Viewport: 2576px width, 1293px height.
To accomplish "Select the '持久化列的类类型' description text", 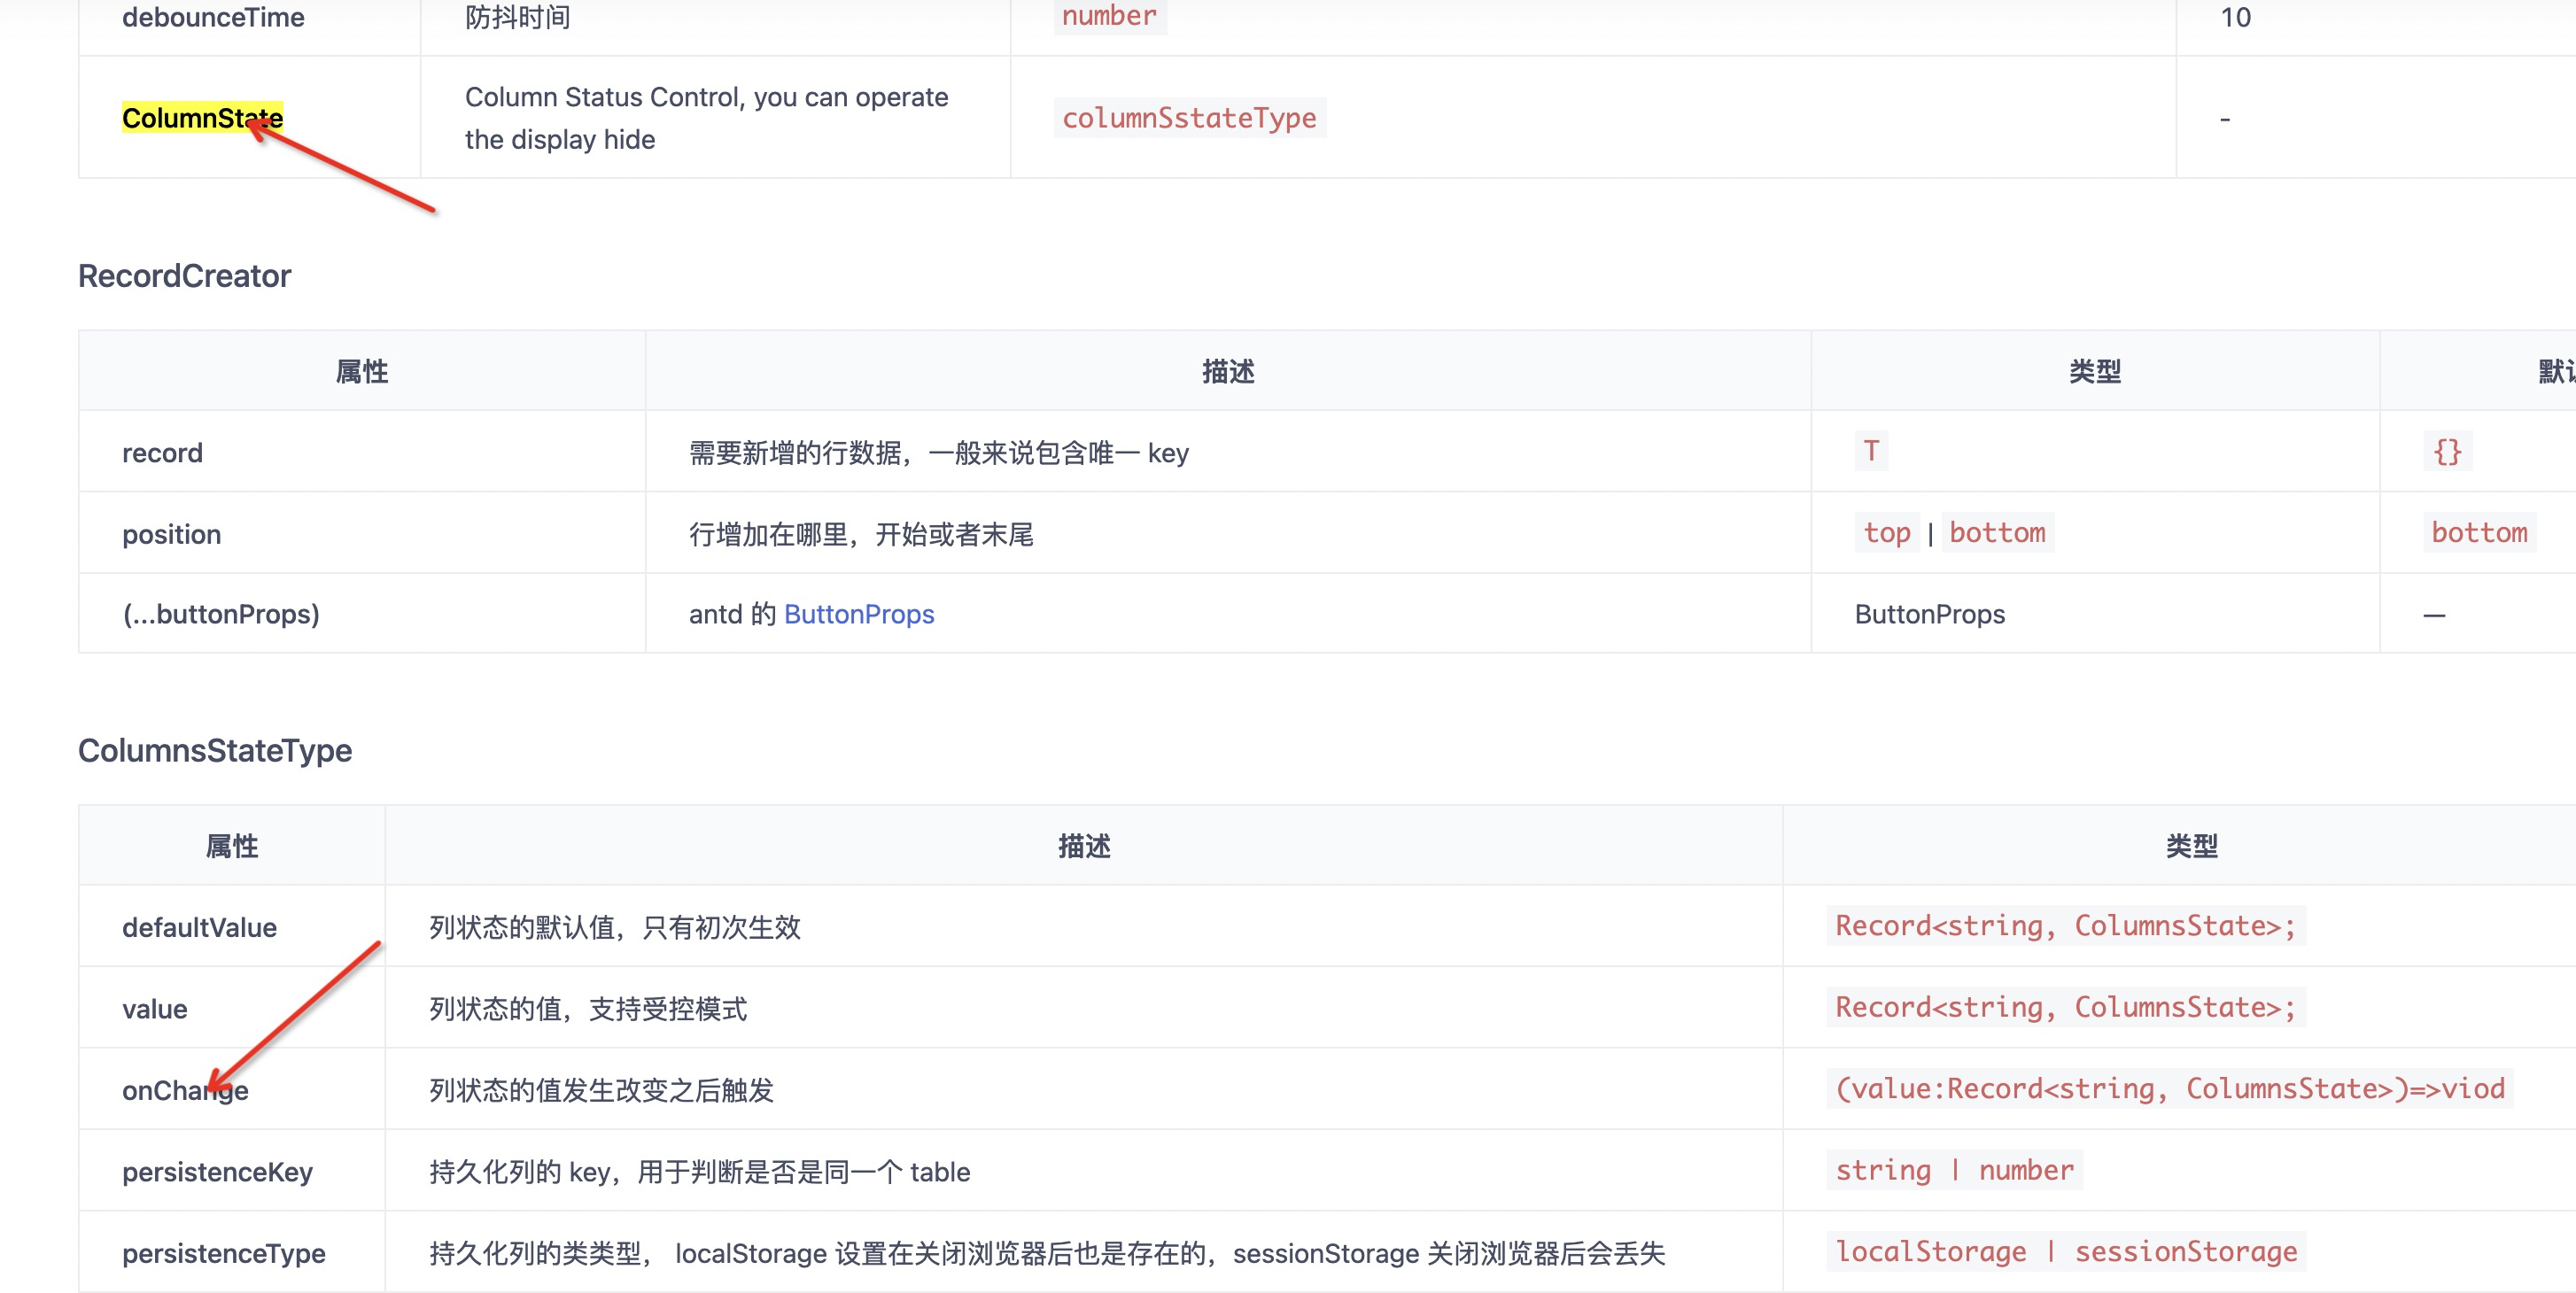I will click(x=1047, y=1253).
